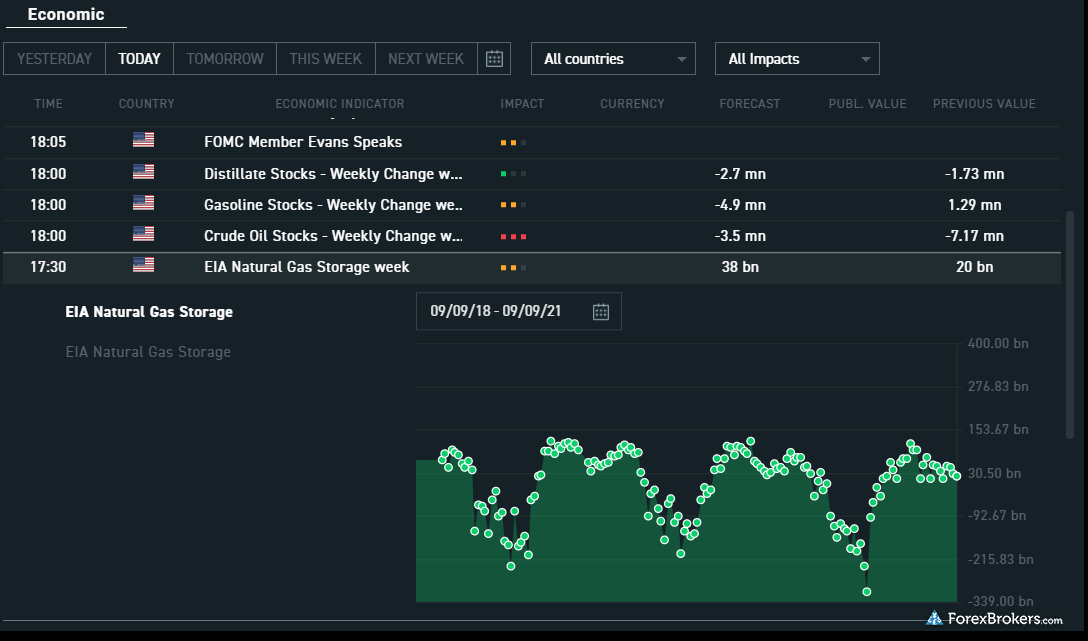Click US flag in Distillate Stocks row
The height and width of the screenshot is (641, 1088).
tap(143, 173)
